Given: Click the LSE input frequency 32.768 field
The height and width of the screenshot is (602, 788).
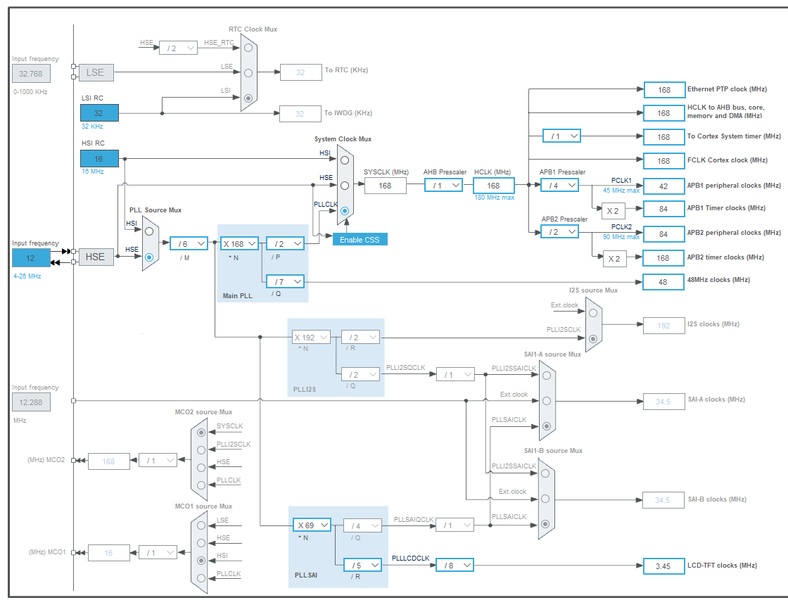Looking at the screenshot, I should pyautogui.click(x=31, y=73).
